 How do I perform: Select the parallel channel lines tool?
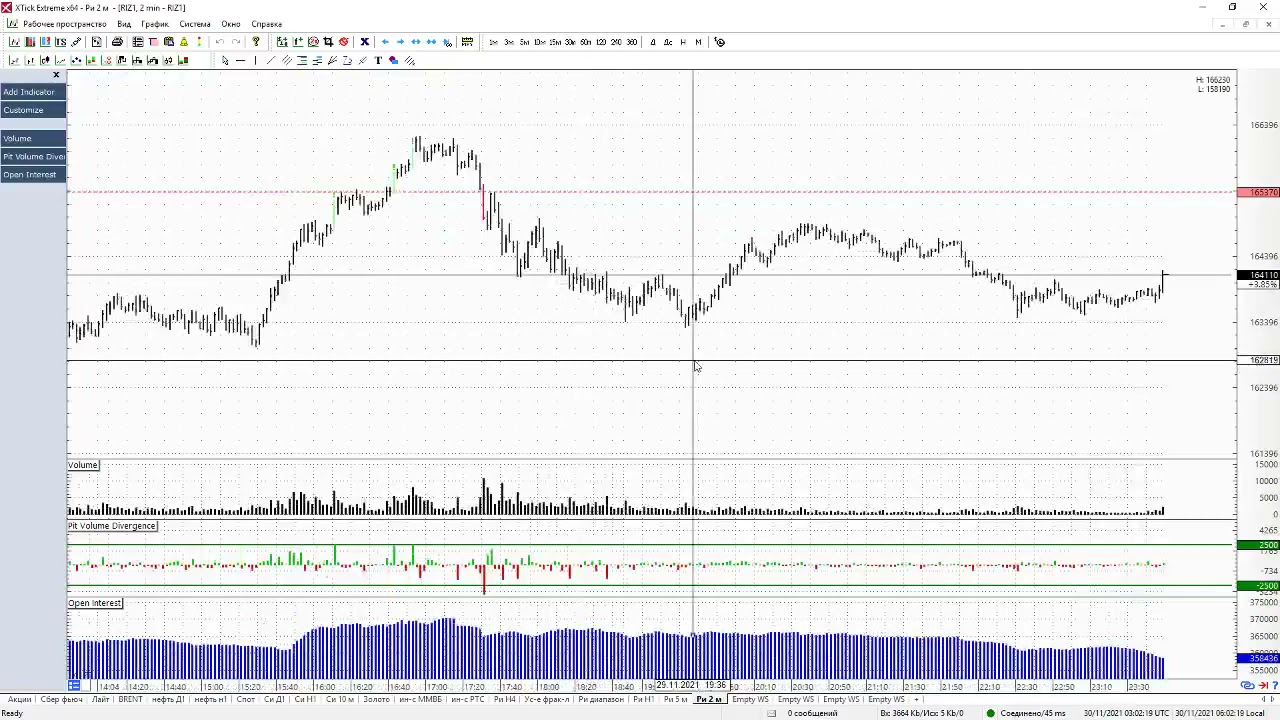pyautogui.click(x=287, y=61)
